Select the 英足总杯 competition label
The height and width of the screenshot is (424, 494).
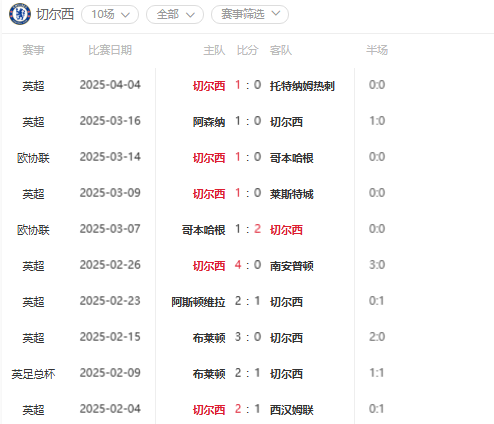[33, 374]
